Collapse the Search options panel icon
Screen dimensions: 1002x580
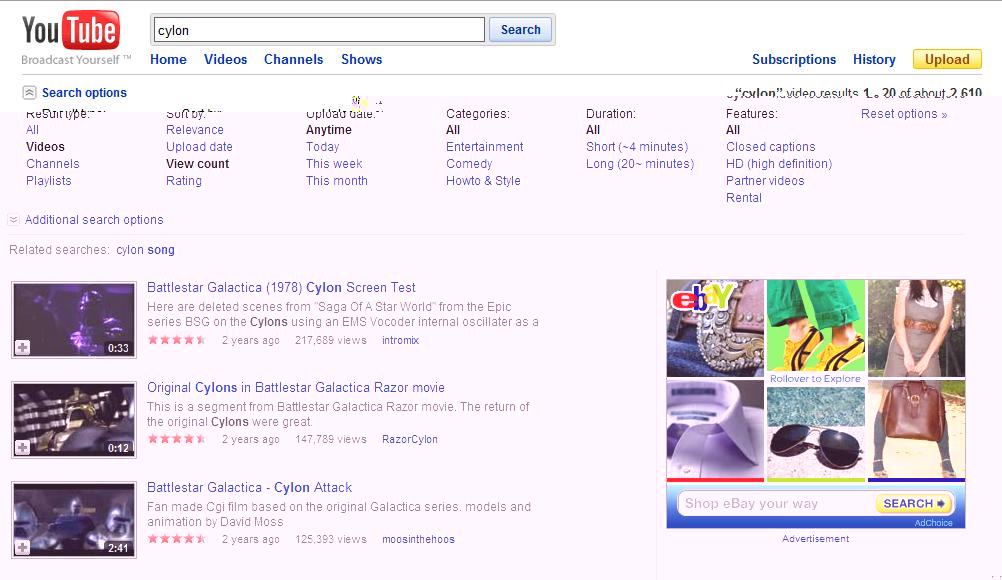[x=29, y=93]
